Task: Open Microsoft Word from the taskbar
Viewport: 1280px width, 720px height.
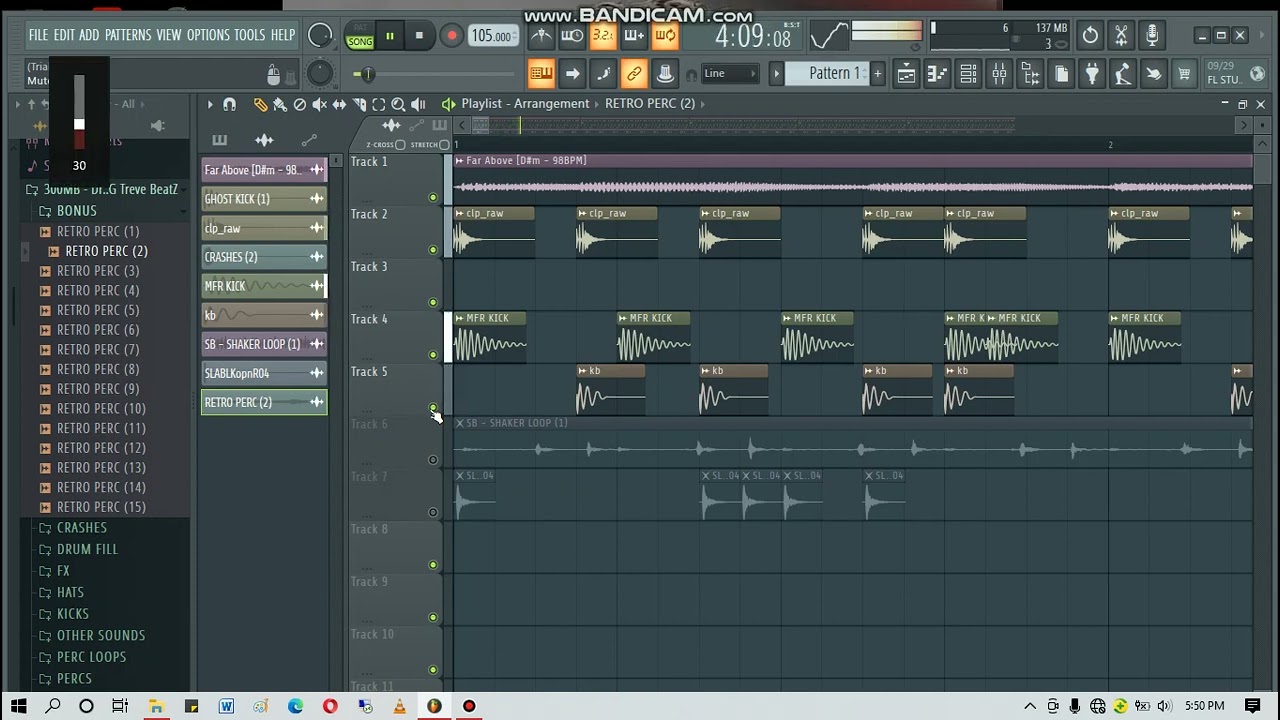Action: 226,706
